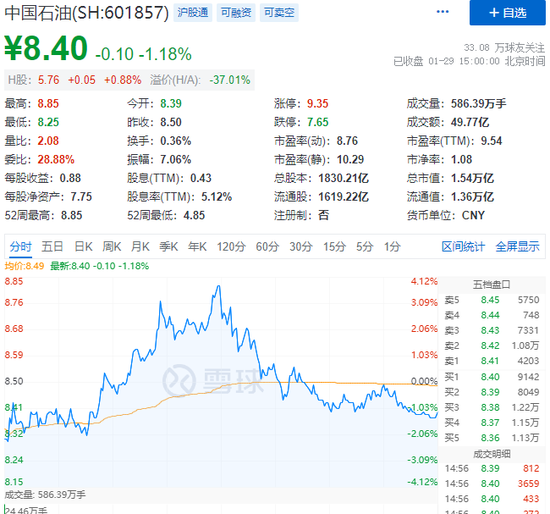The height and width of the screenshot is (514, 550).
Task: Open the 周K candlestick tab
Action: (112, 247)
